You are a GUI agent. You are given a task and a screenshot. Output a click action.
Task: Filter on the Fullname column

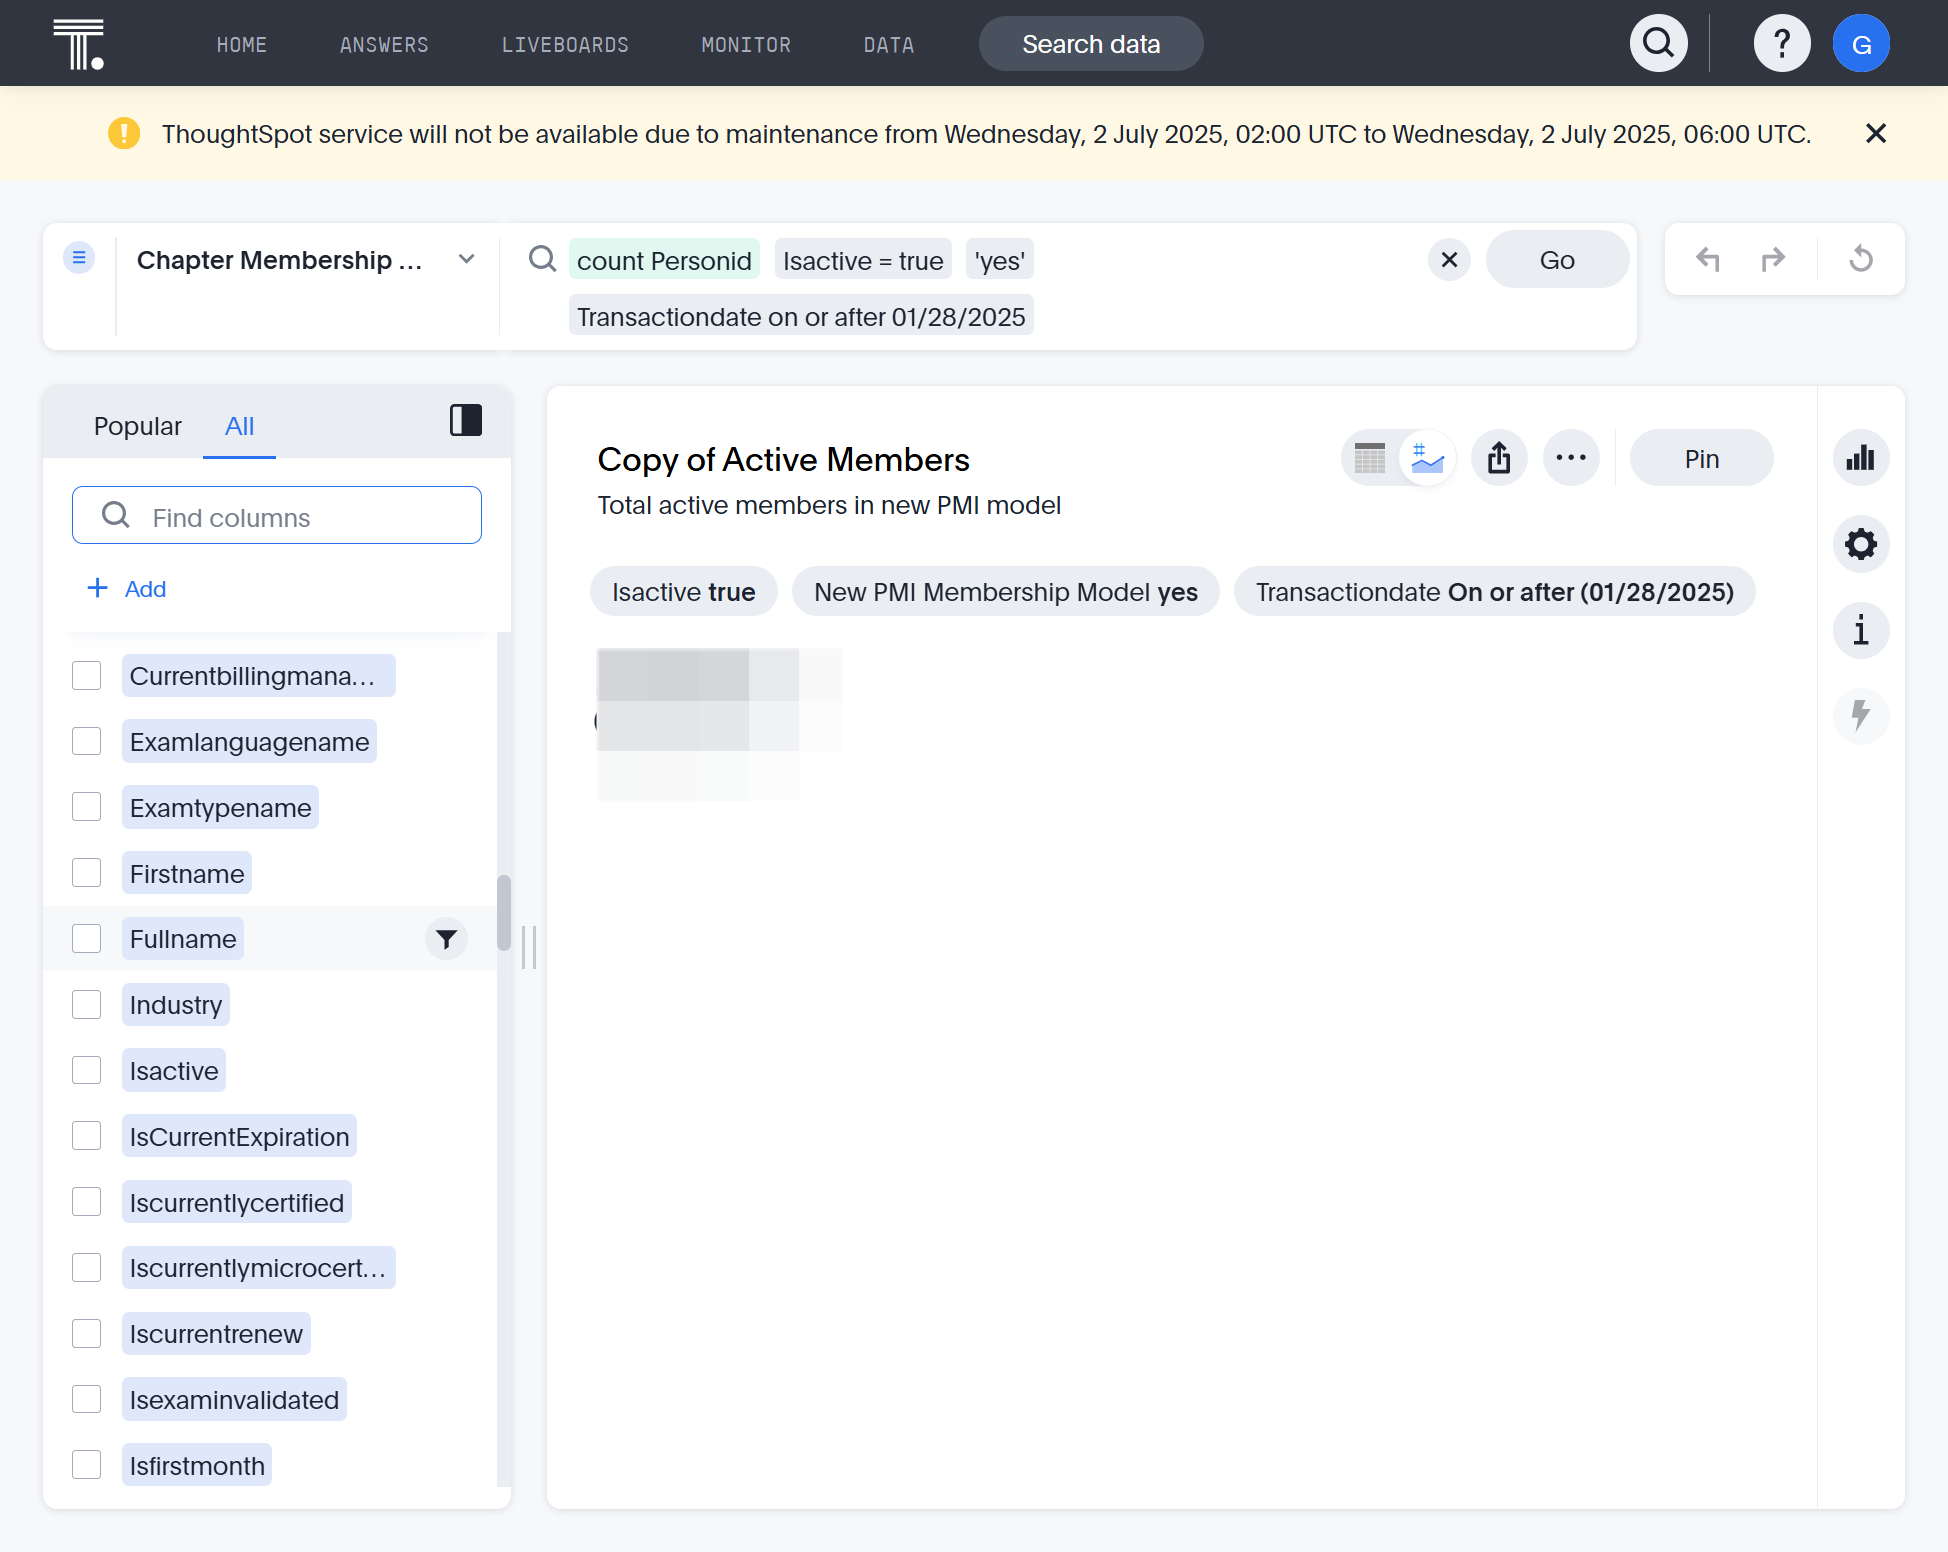(446, 939)
